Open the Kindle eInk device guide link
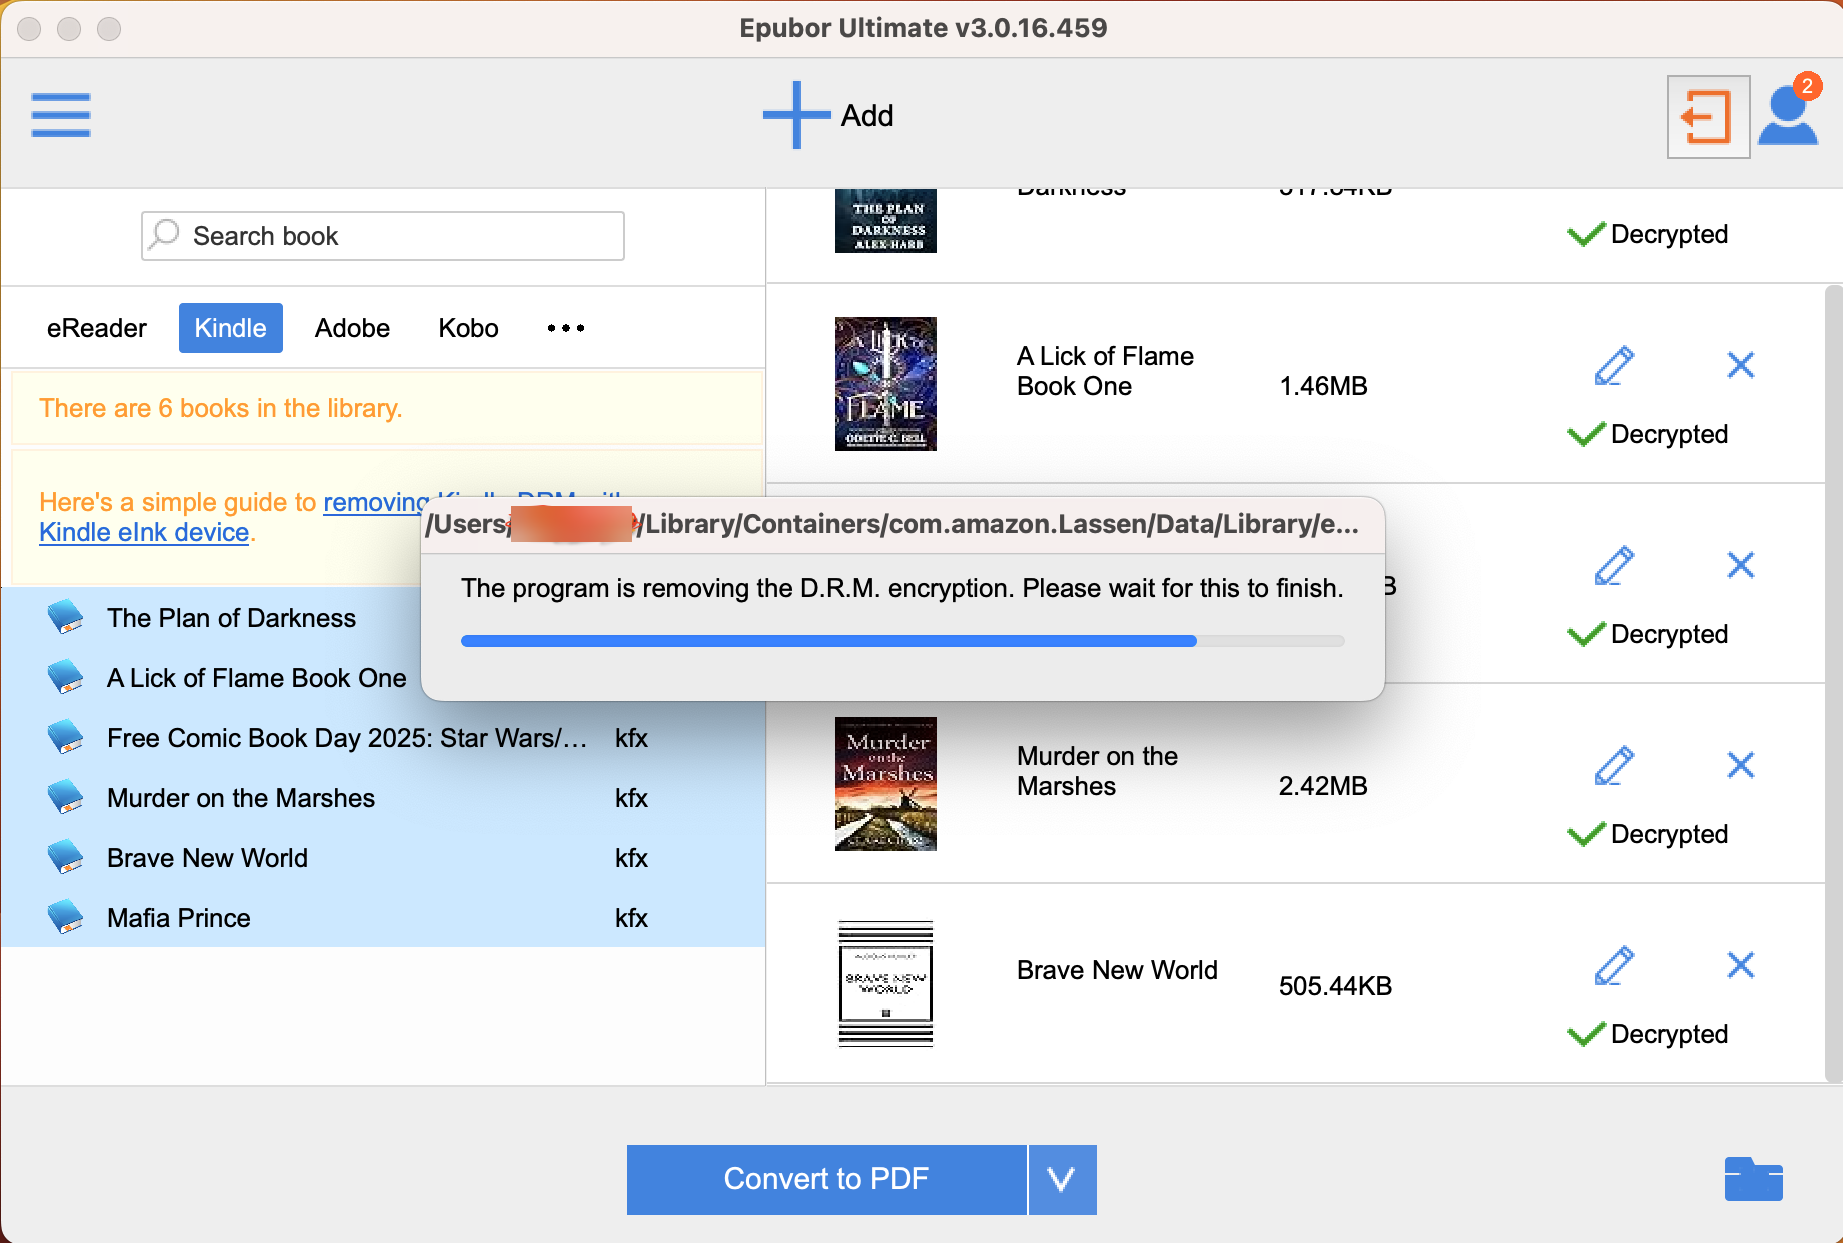This screenshot has height=1243, width=1843. [144, 533]
